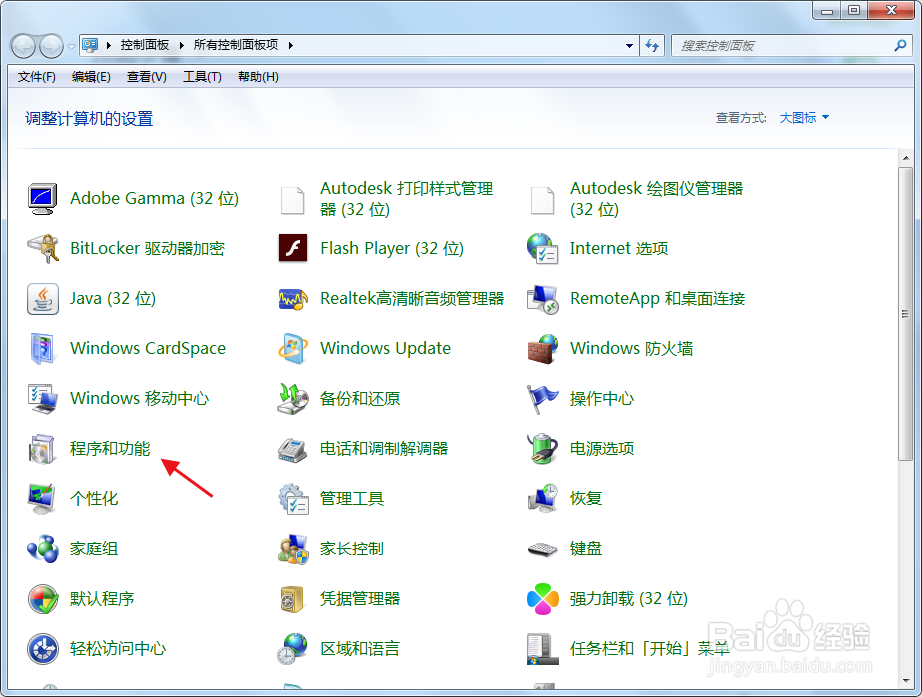922x697 pixels.
Task: Open the 强力卸载 (32 位) clover icon
Action: 543,599
